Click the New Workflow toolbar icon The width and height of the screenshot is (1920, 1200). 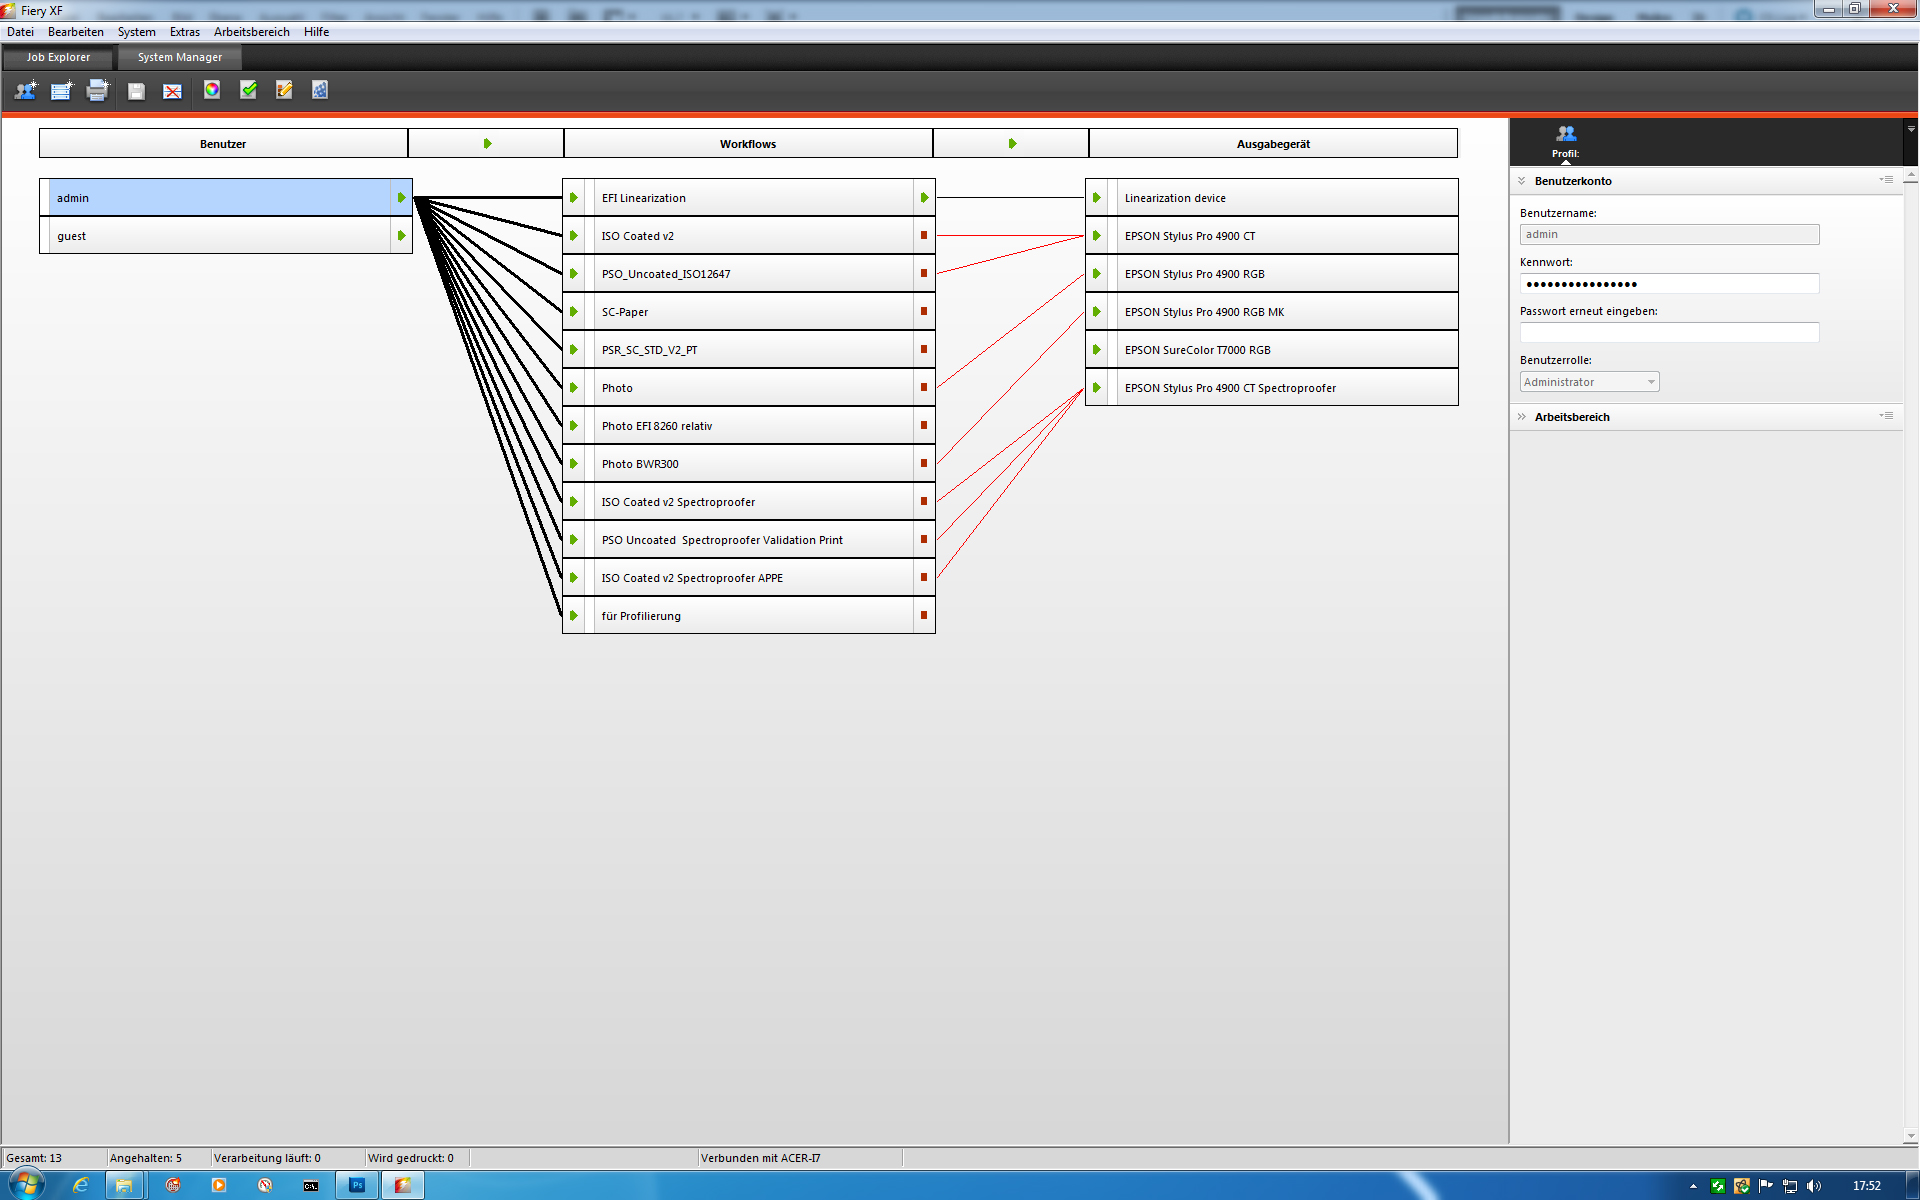click(x=61, y=91)
